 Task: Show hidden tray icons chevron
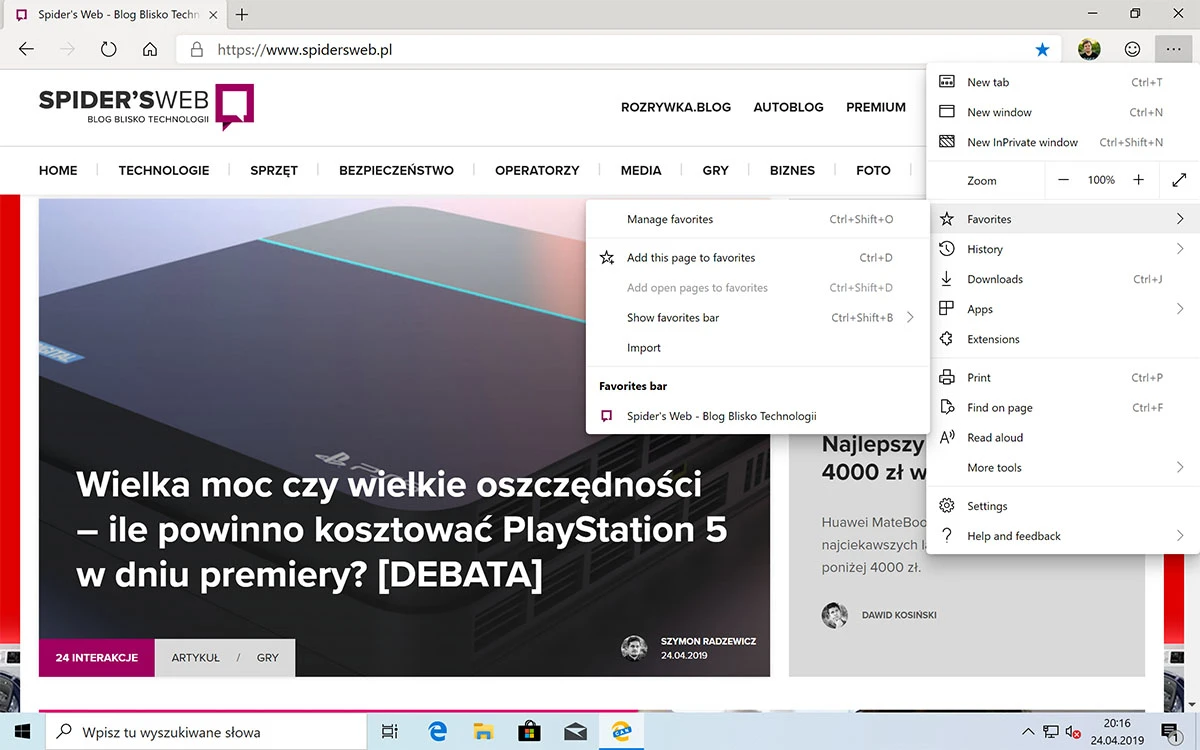point(1028,732)
